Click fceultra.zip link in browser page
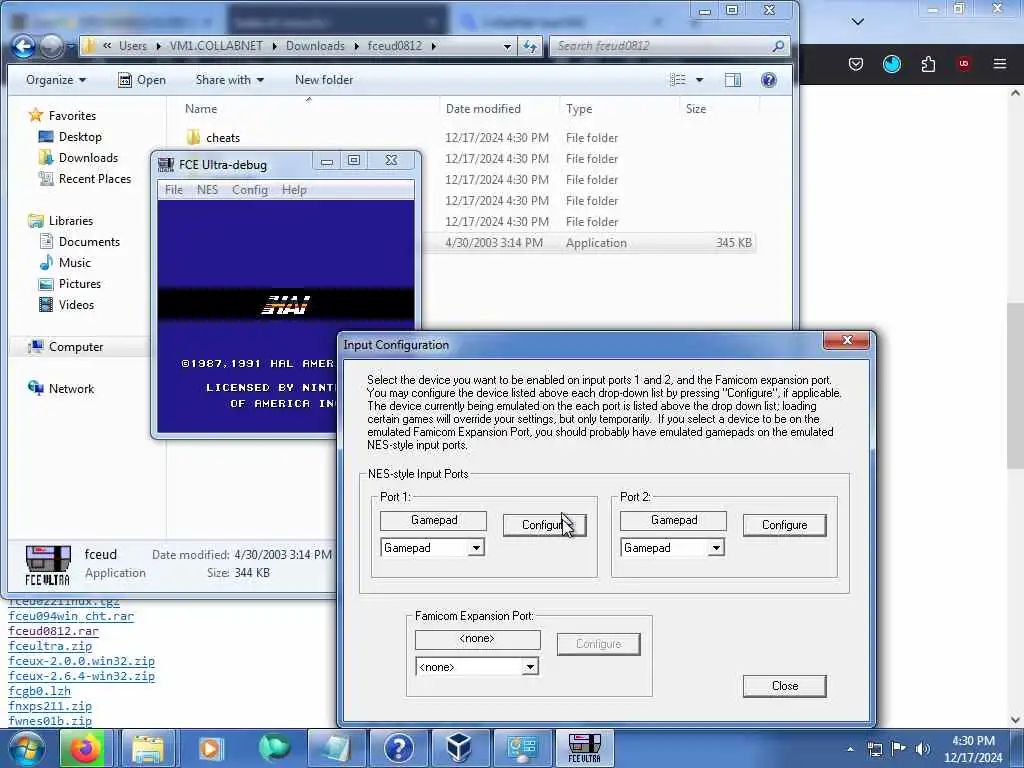The width and height of the screenshot is (1024, 768). point(50,647)
